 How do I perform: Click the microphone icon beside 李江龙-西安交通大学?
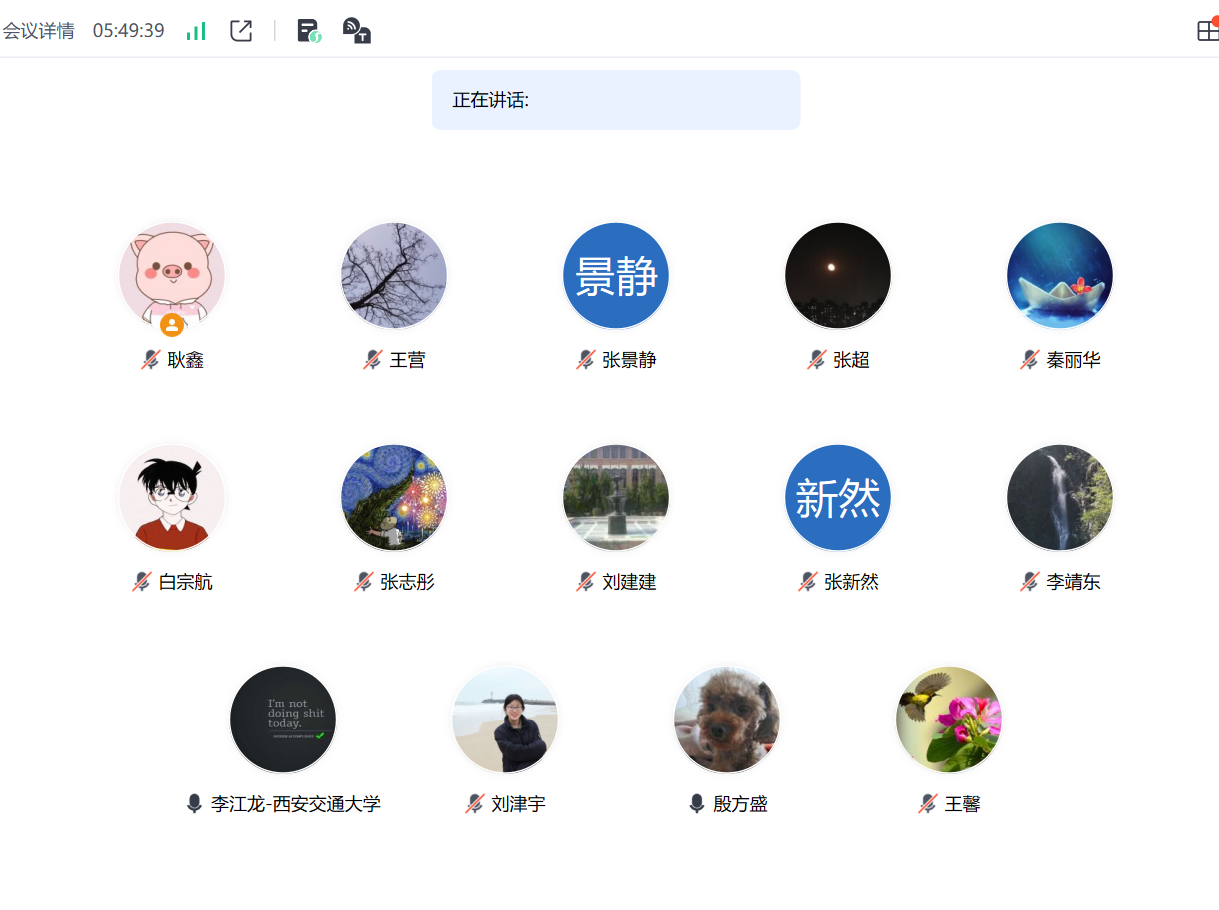(x=195, y=804)
